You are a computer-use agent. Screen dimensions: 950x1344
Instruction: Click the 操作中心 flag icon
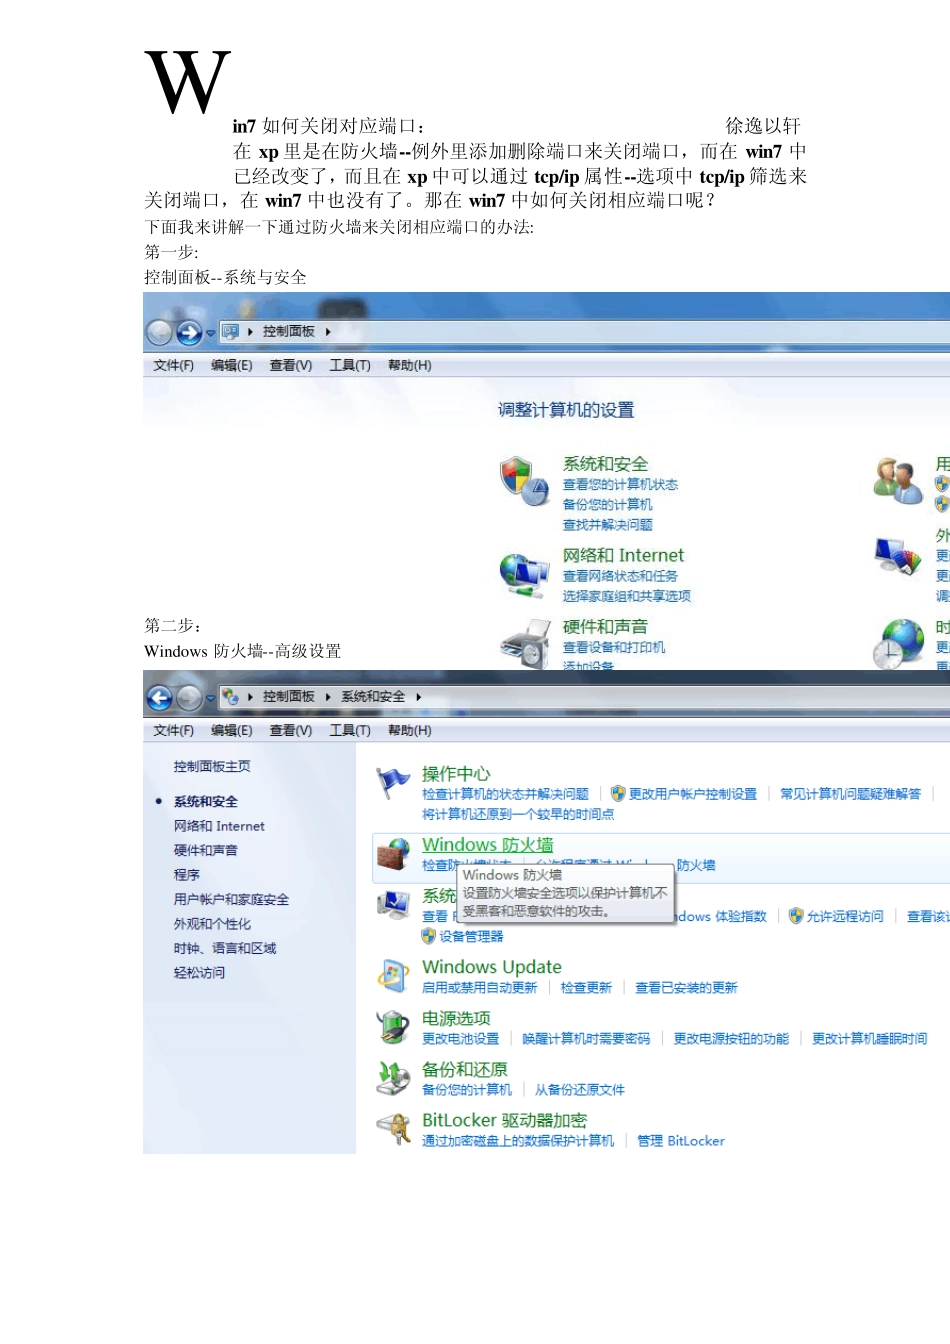point(393,783)
